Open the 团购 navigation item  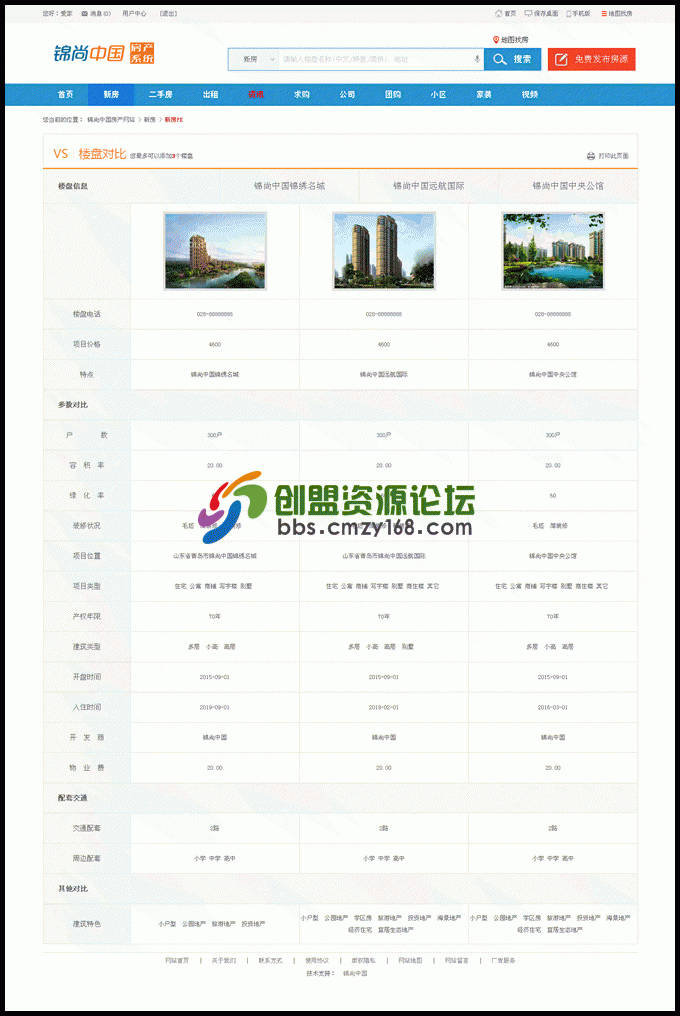point(393,95)
